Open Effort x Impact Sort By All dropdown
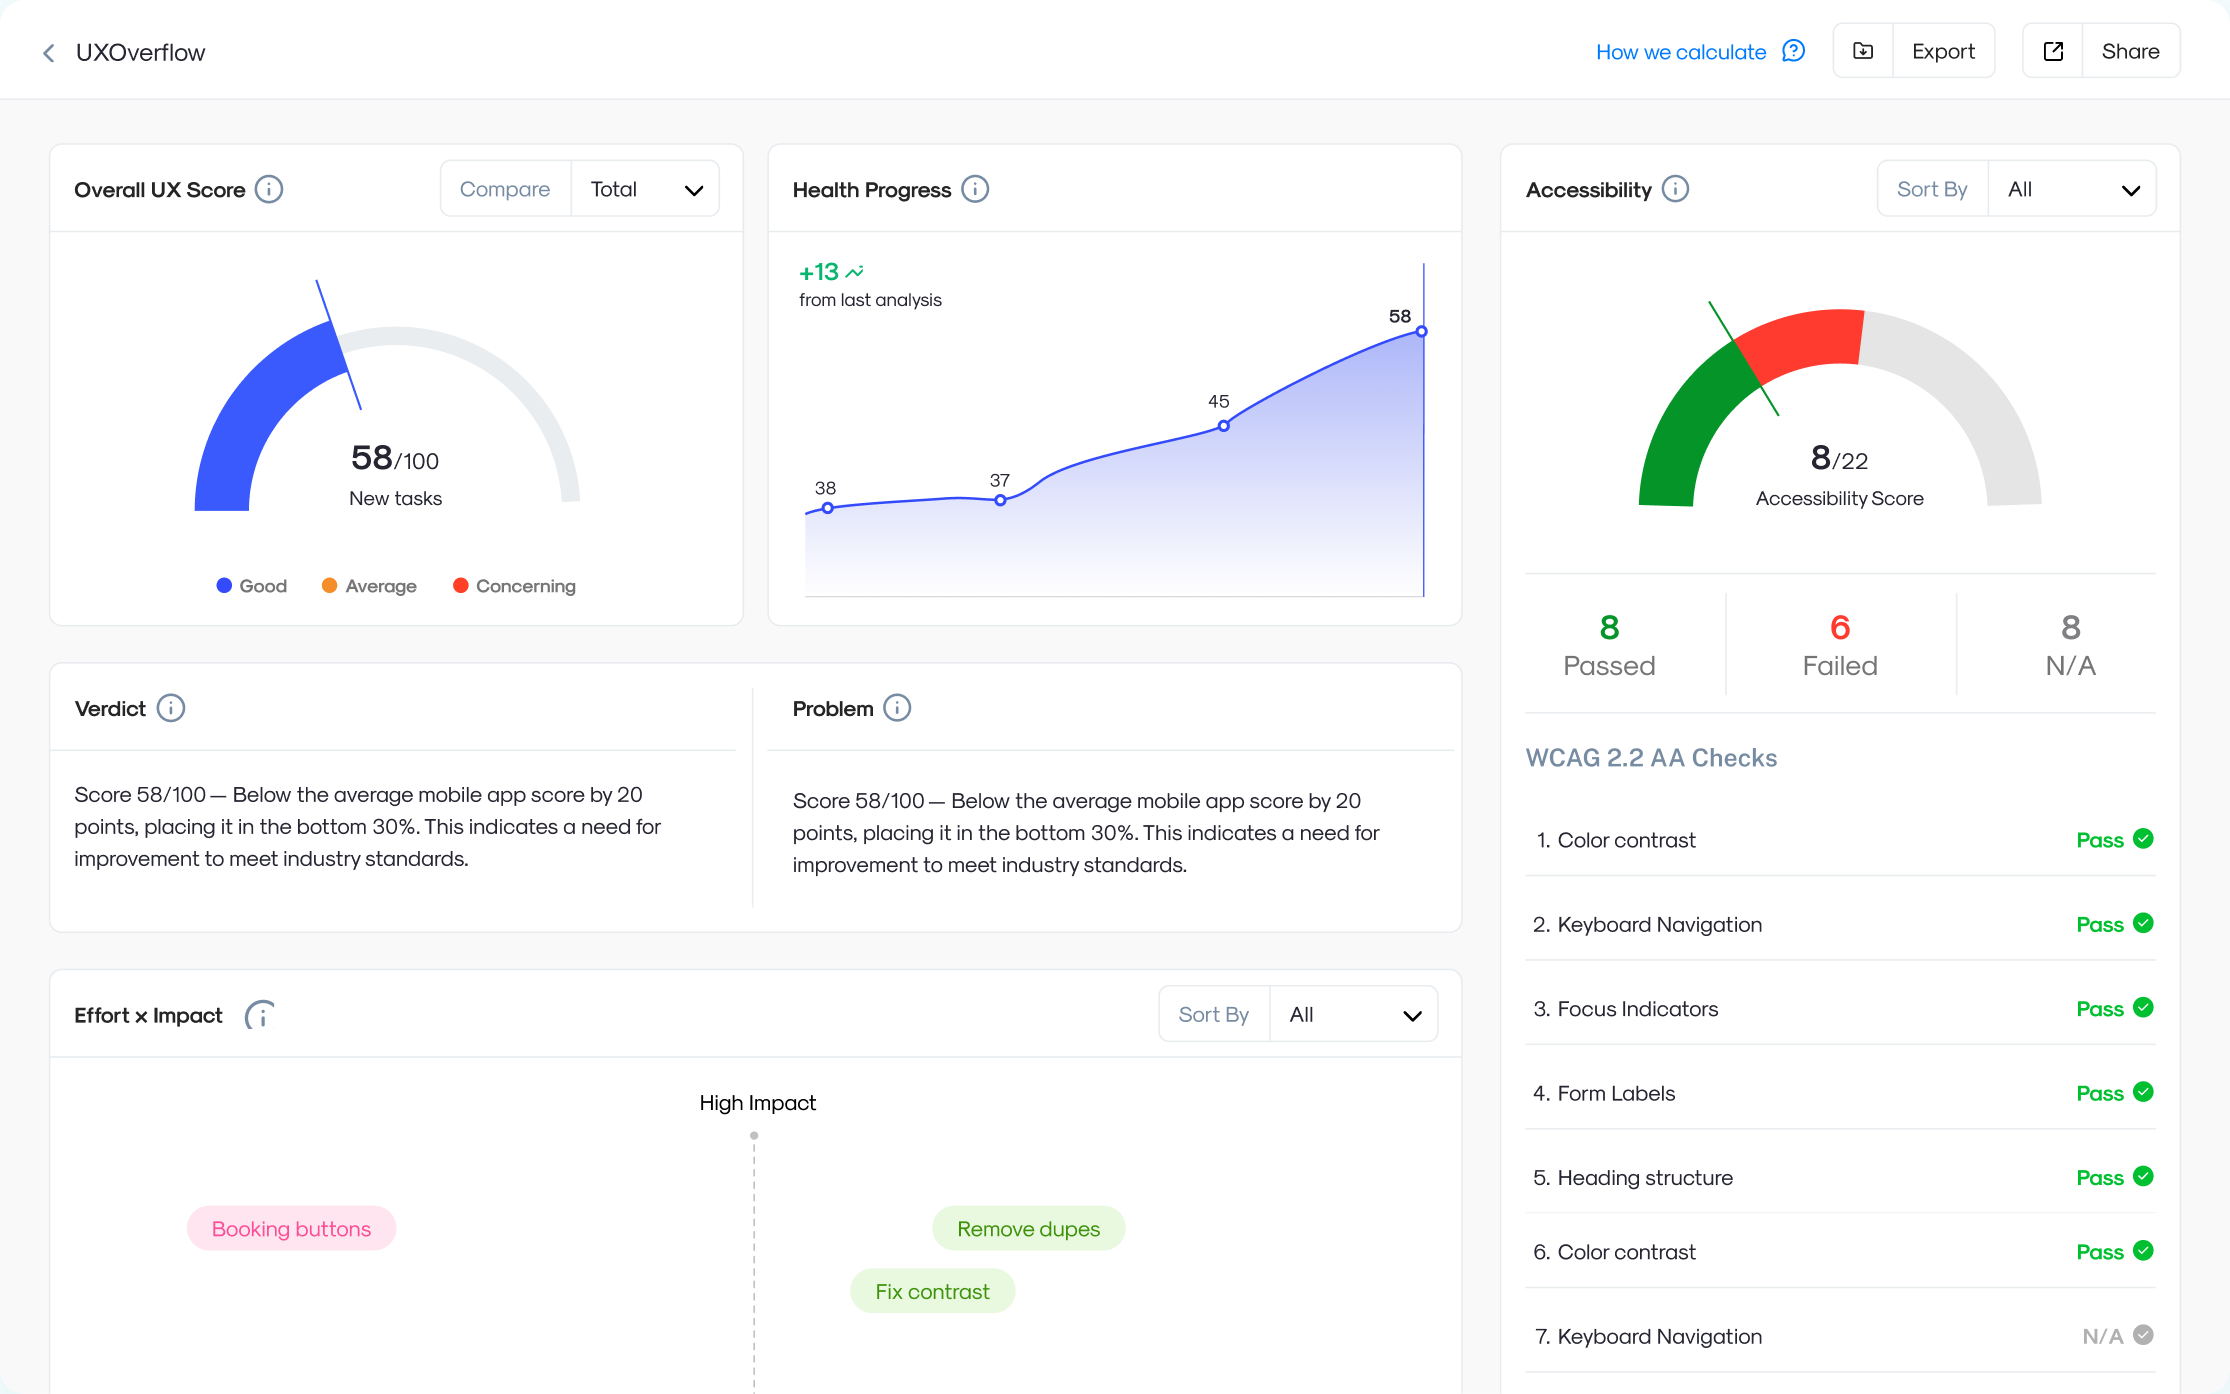The image size is (2230, 1394). pyautogui.click(x=1354, y=1014)
